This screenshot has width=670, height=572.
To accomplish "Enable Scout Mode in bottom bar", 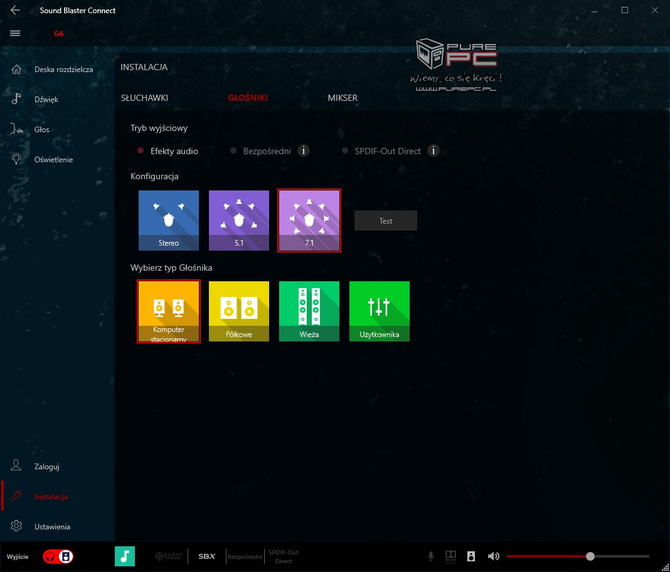I will (169, 556).
